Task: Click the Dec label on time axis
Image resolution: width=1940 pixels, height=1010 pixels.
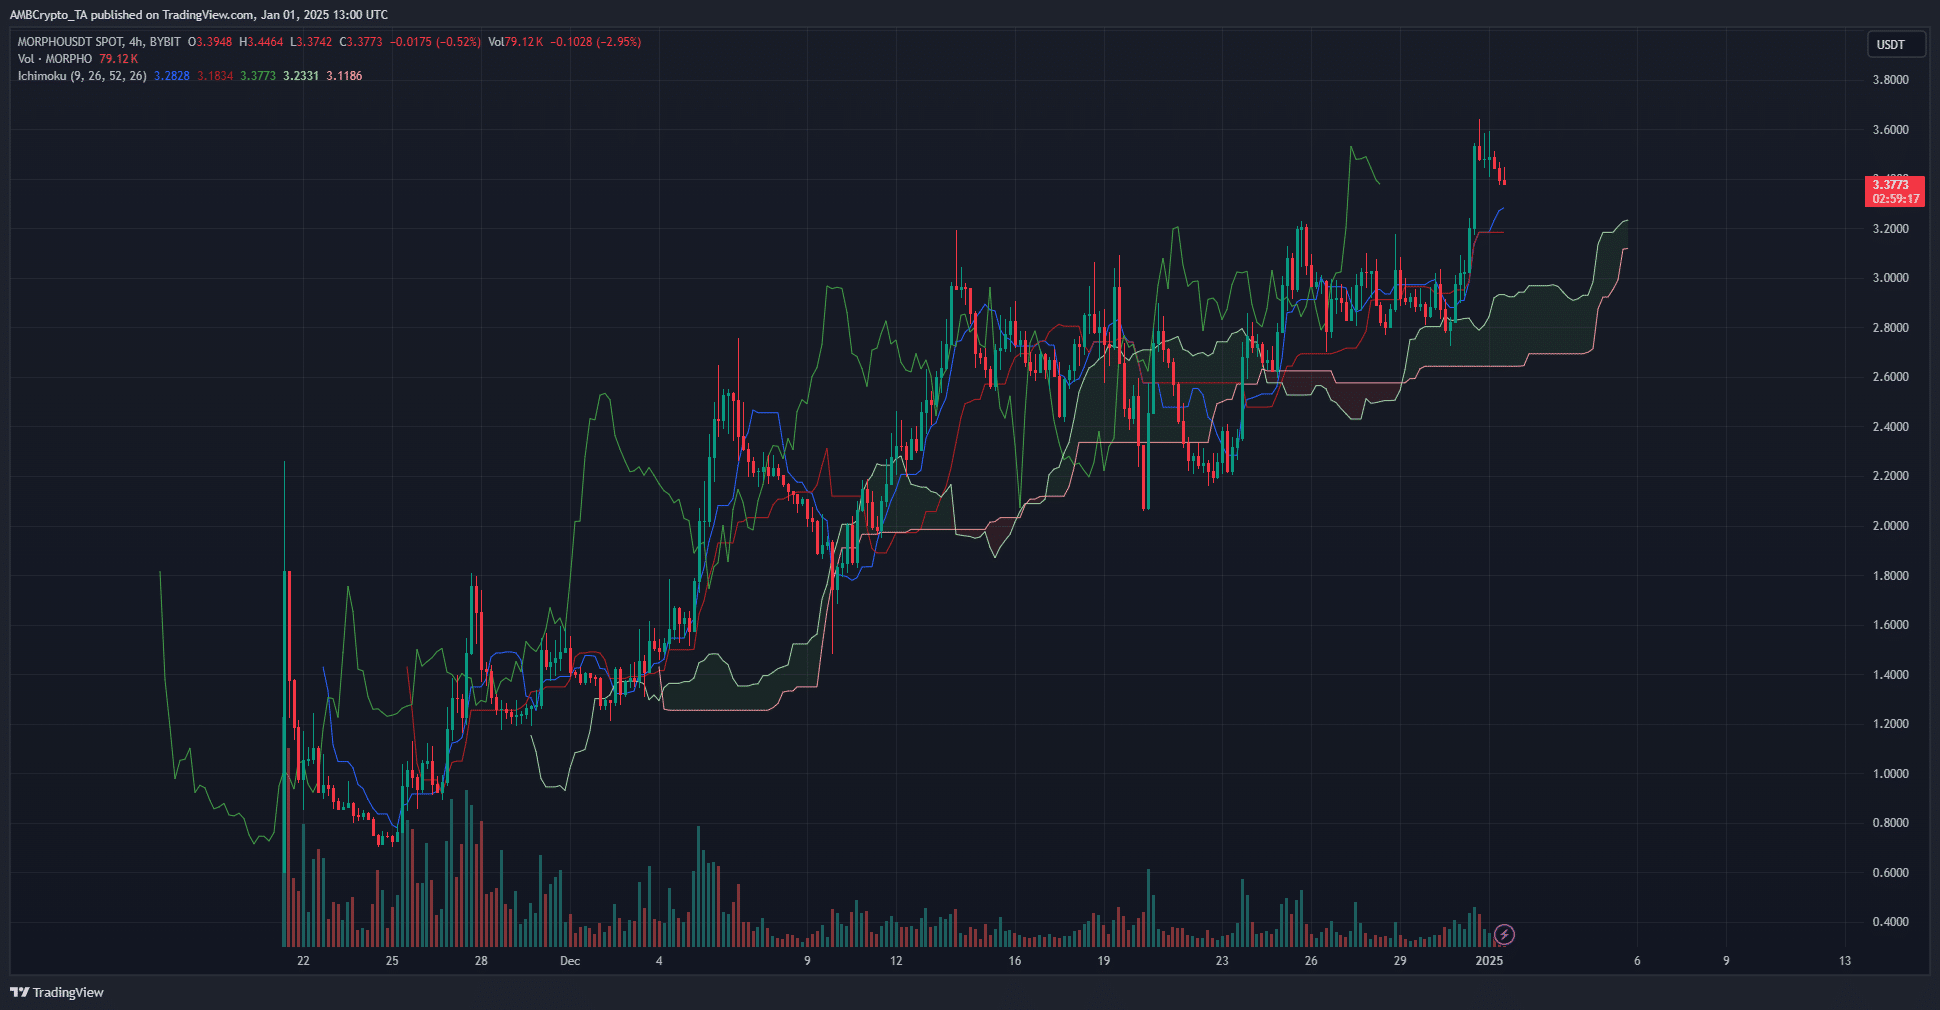Action: pyautogui.click(x=569, y=961)
